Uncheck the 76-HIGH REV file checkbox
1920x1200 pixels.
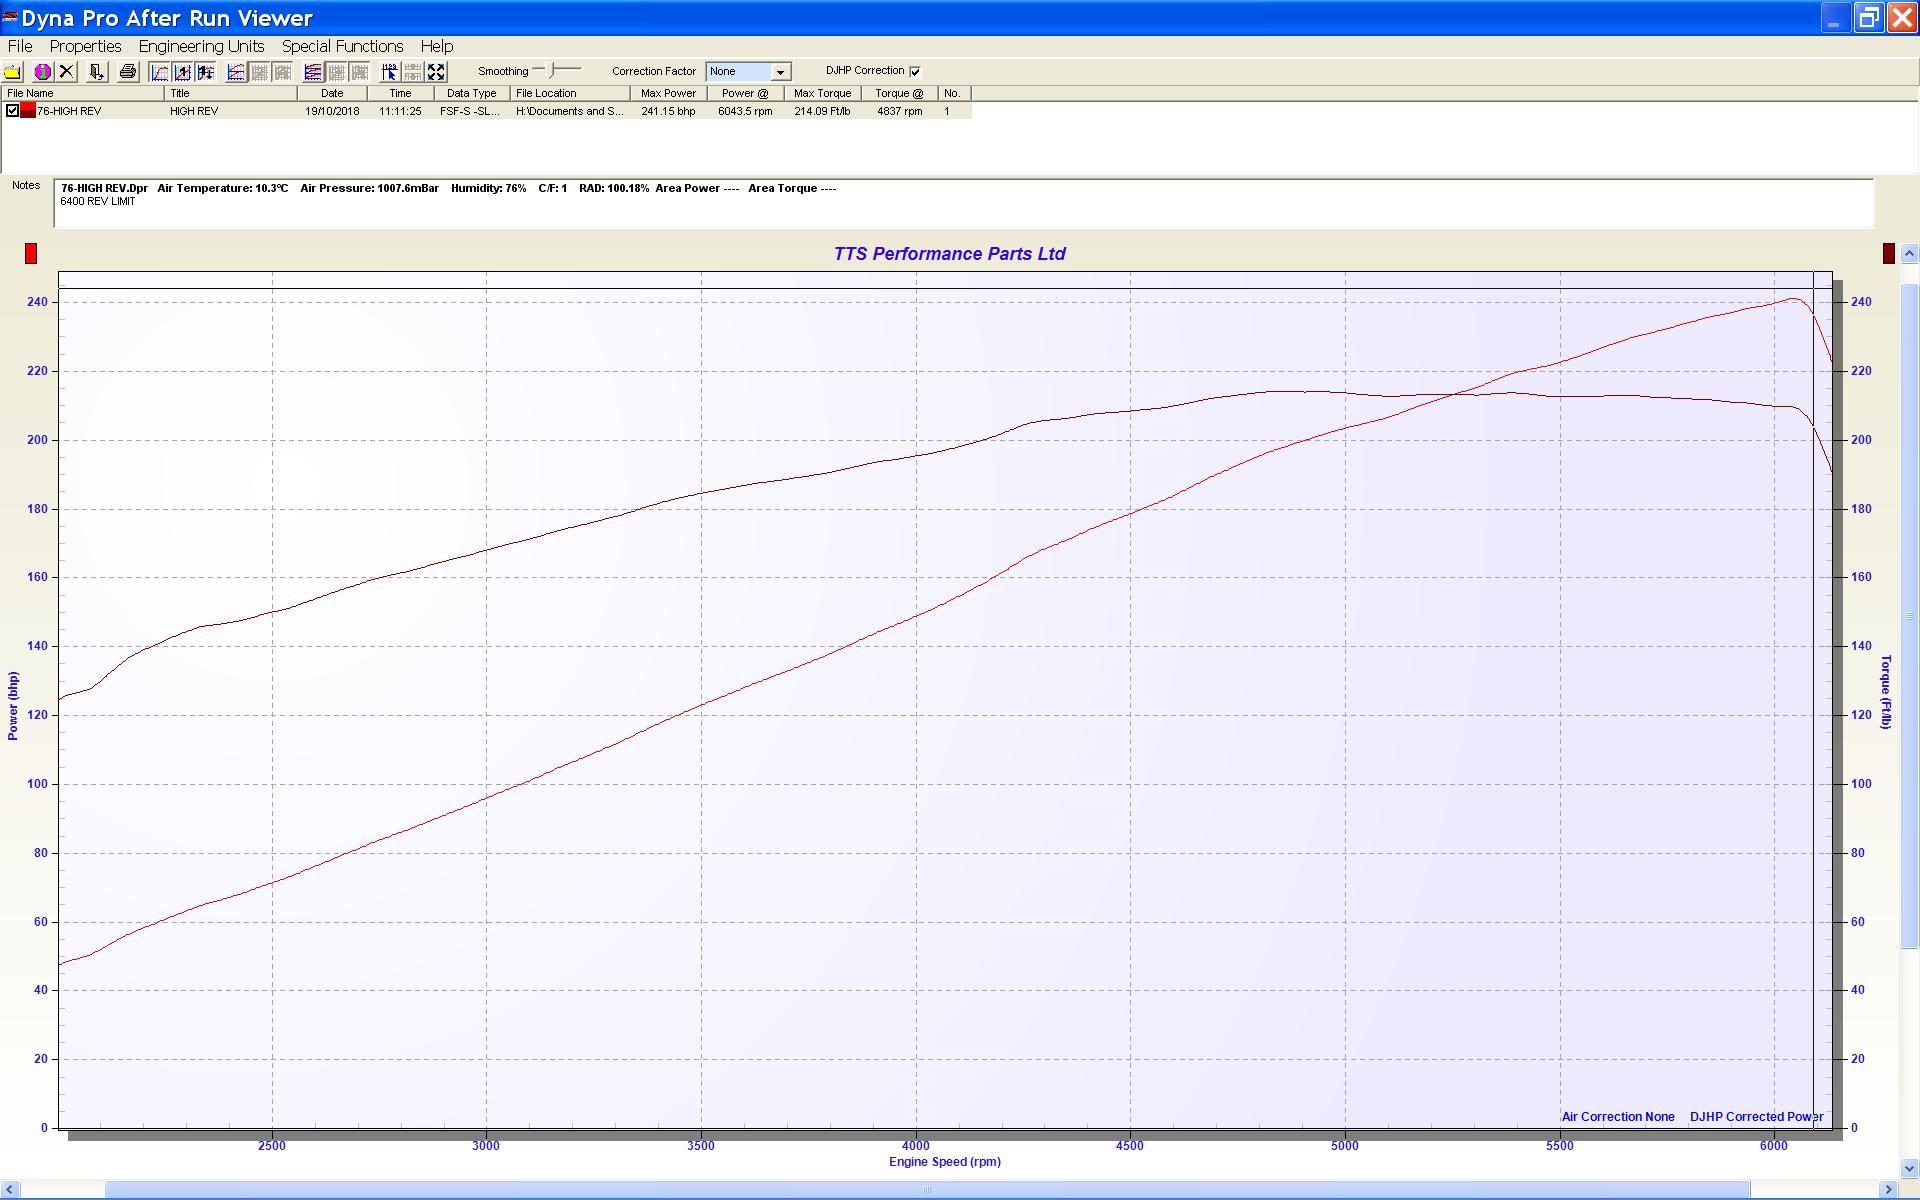click(x=12, y=111)
